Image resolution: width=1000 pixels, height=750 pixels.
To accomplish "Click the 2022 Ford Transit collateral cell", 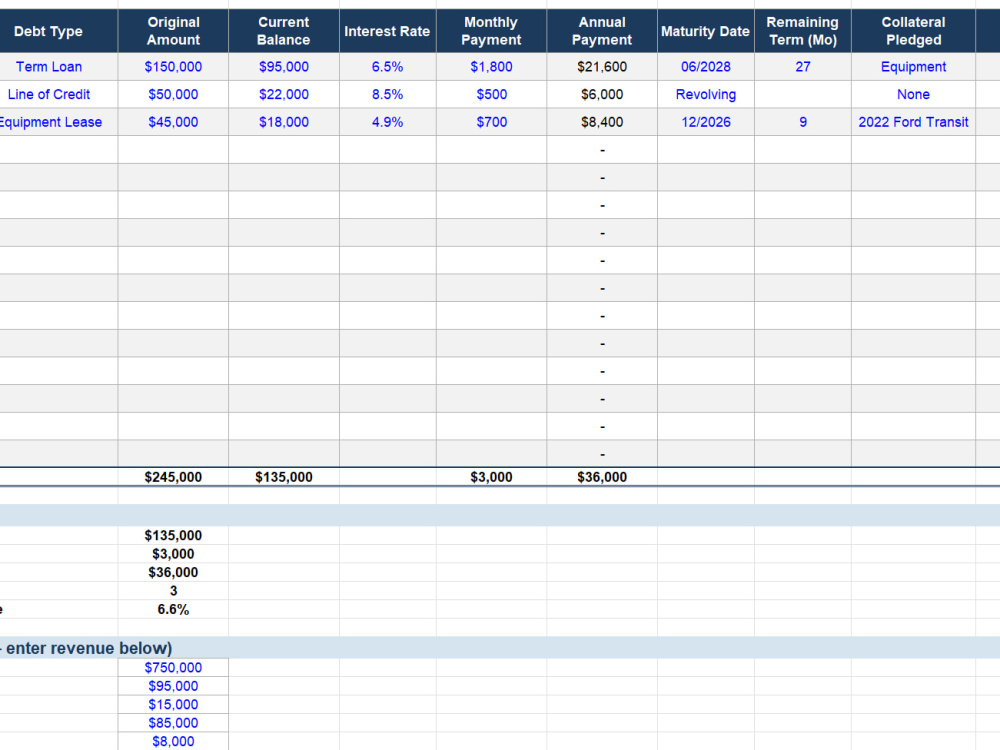I will [x=913, y=122].
